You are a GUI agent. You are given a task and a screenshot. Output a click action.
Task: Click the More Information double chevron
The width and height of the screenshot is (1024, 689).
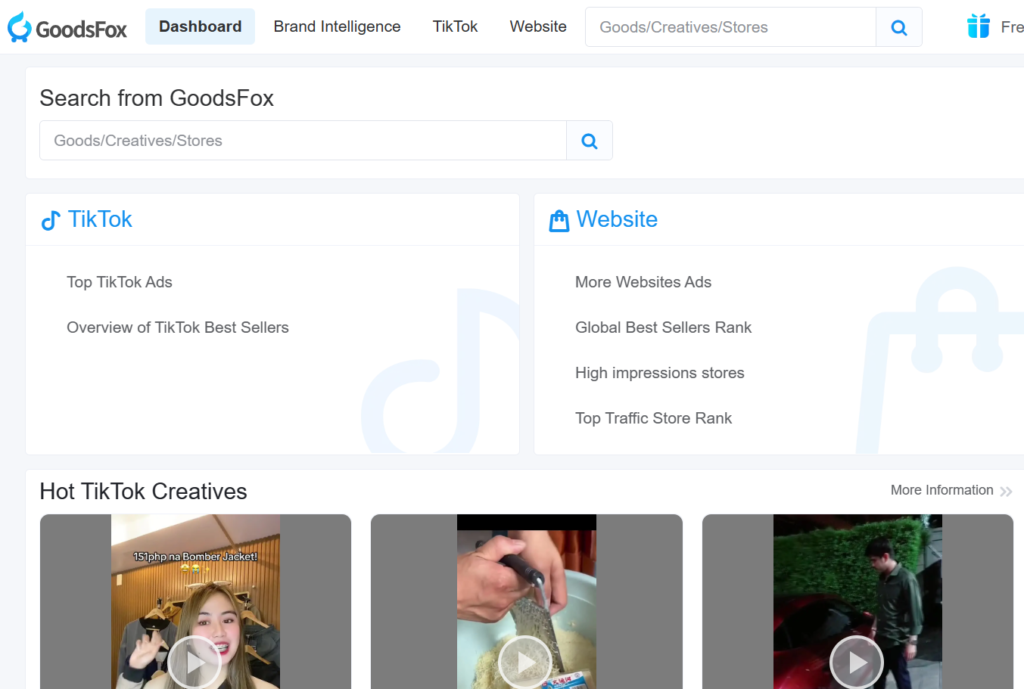click(1005, 491)
